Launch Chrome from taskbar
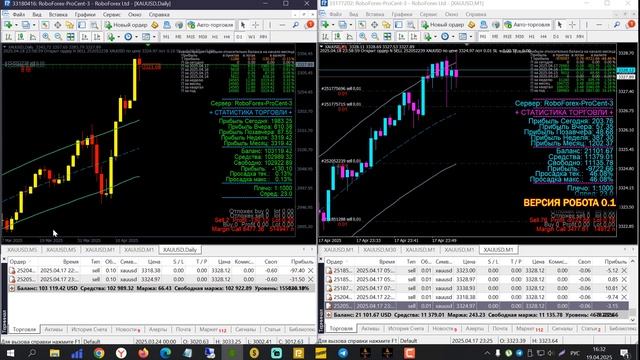The height and width of the screenshot is (360, 640). [99, 353]
